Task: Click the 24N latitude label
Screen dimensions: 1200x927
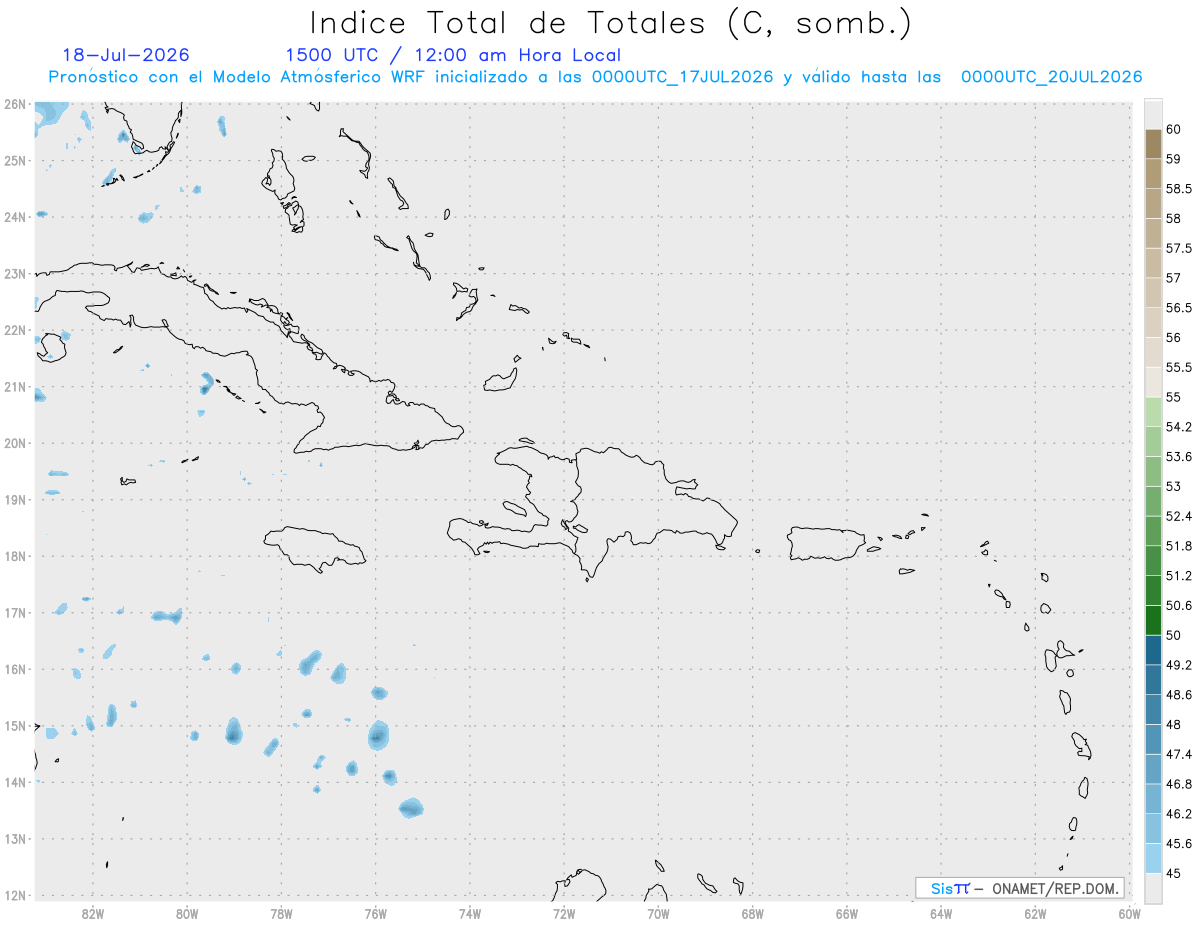Action: [15, 217]
